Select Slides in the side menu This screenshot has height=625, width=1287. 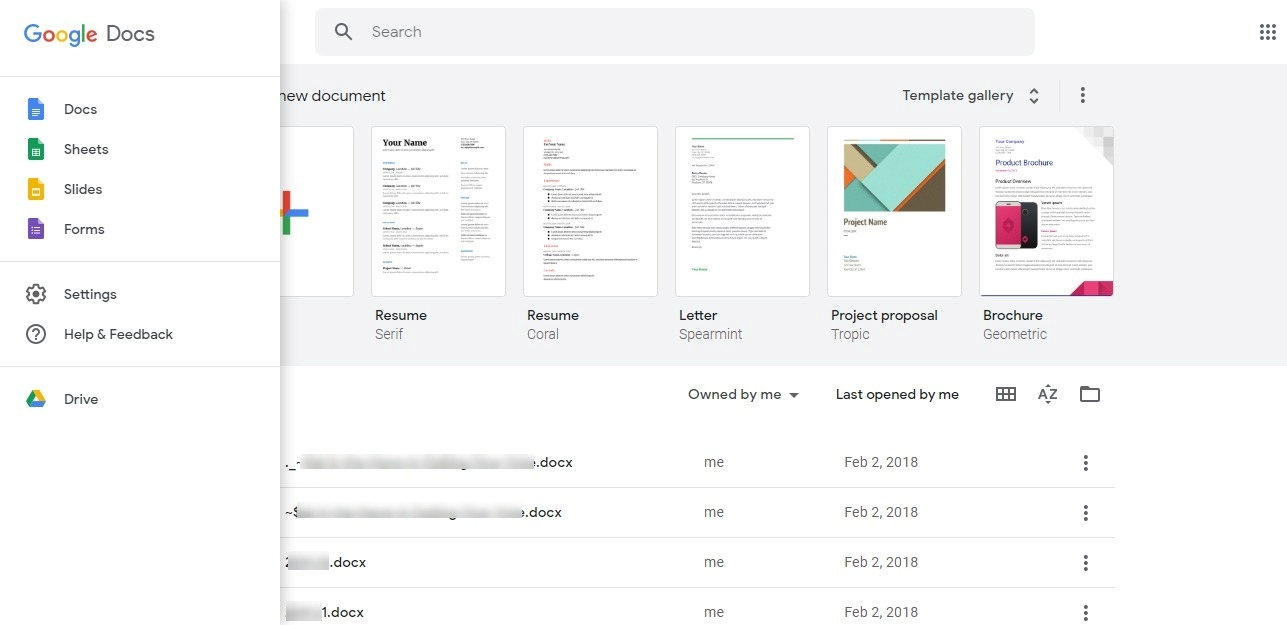[x=83, y=189]
